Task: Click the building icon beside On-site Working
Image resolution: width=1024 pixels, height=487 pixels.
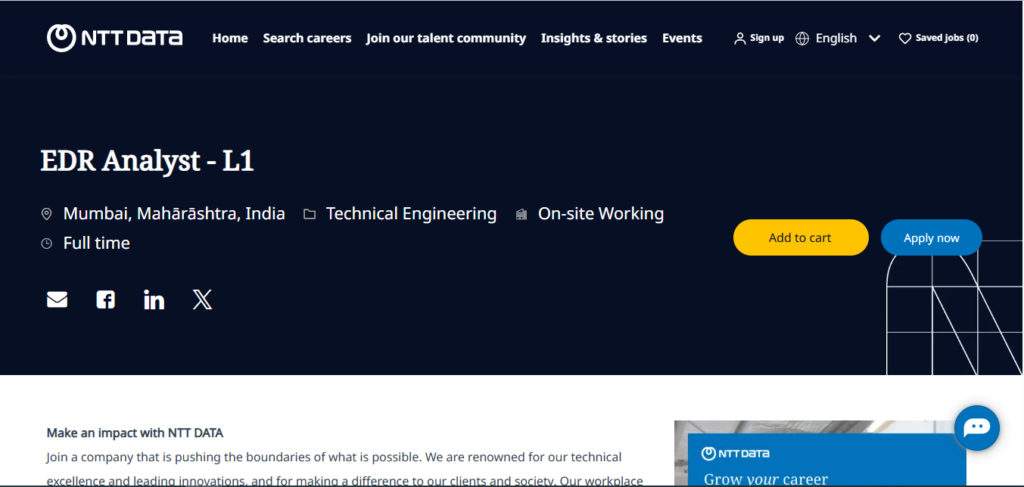Action: tap(521, 214)
